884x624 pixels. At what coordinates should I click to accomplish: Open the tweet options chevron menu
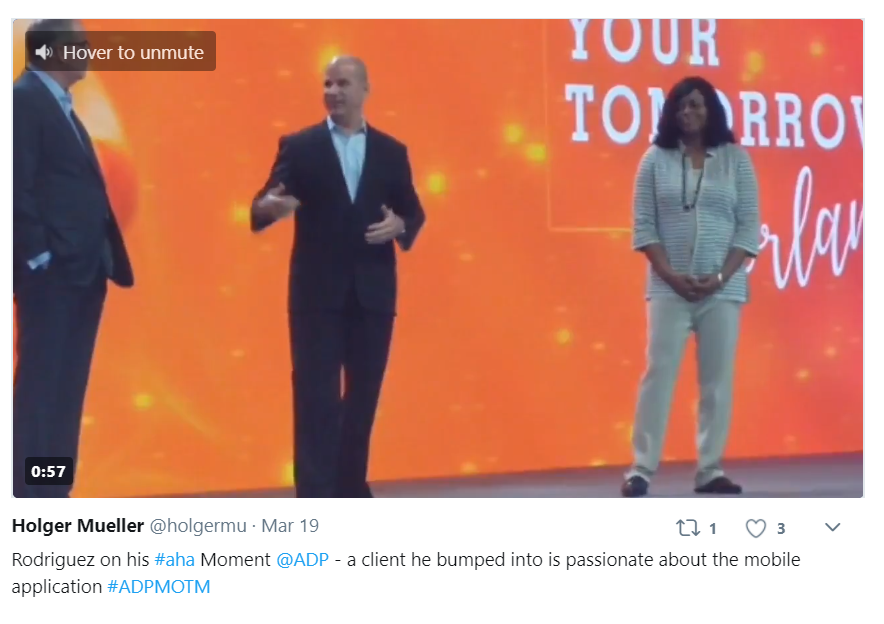click(833, 527)
